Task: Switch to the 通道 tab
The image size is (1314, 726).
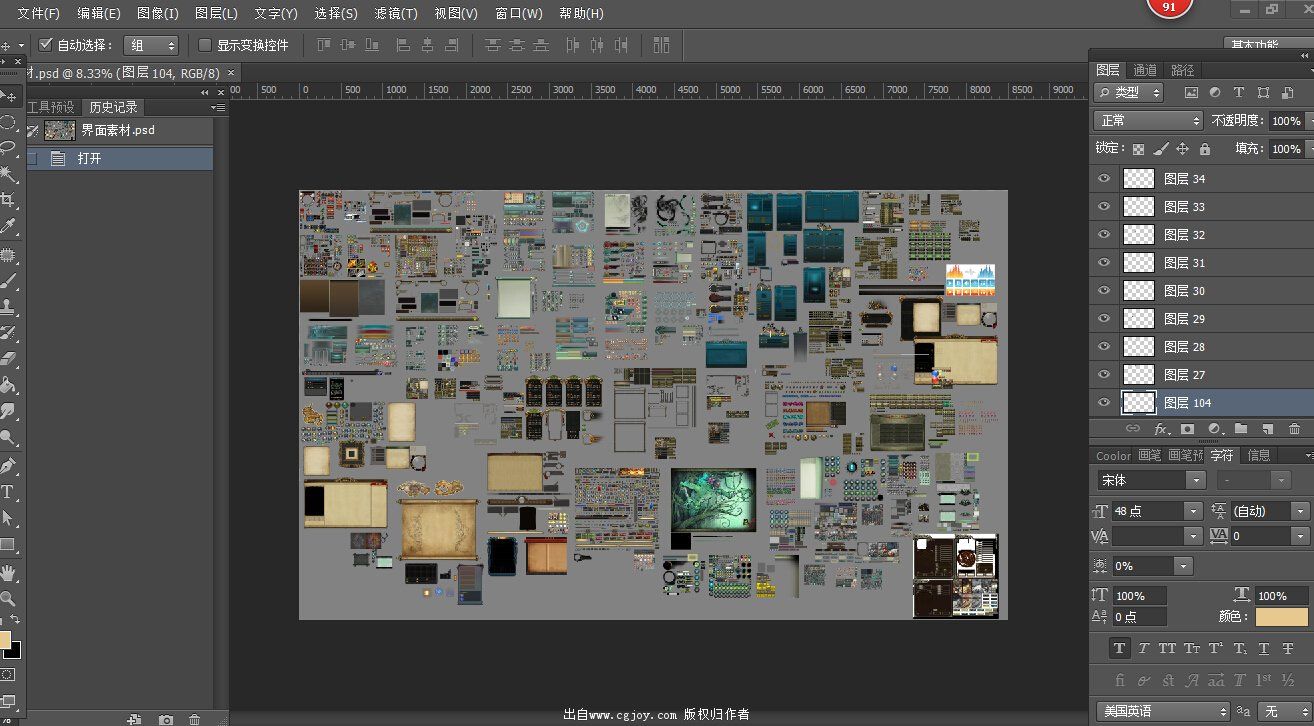Action: point(1145,70)
